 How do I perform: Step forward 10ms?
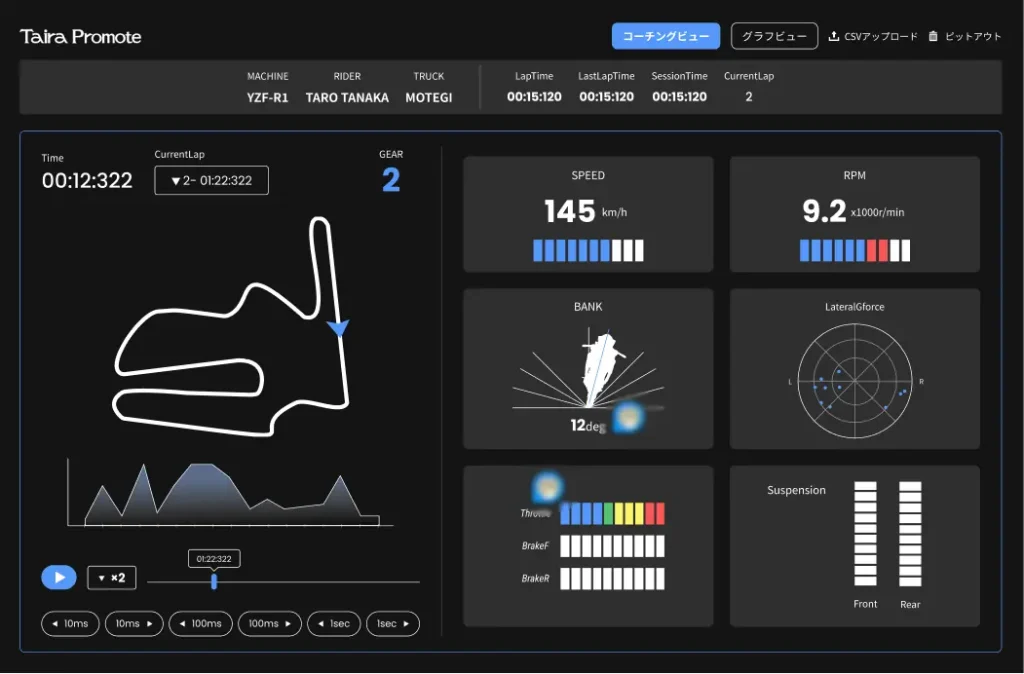coord(134,624)
